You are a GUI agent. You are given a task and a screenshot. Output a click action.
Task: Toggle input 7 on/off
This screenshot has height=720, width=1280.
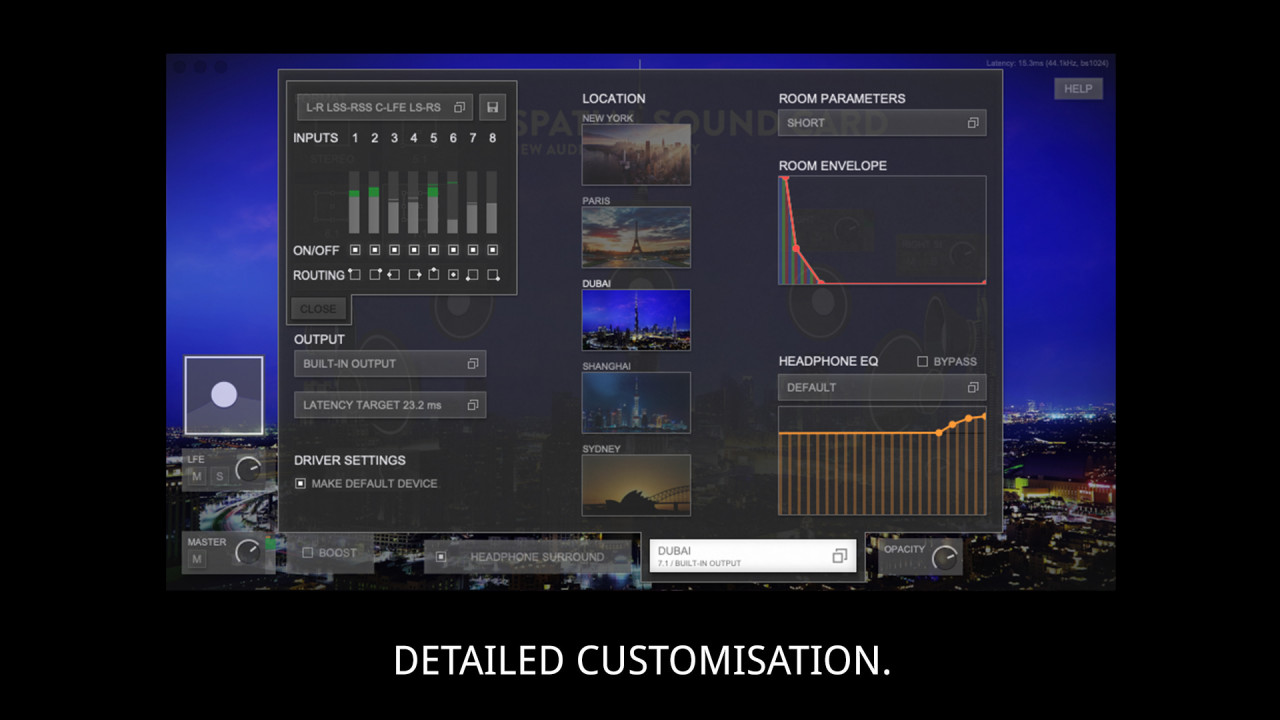pos(472,250)
